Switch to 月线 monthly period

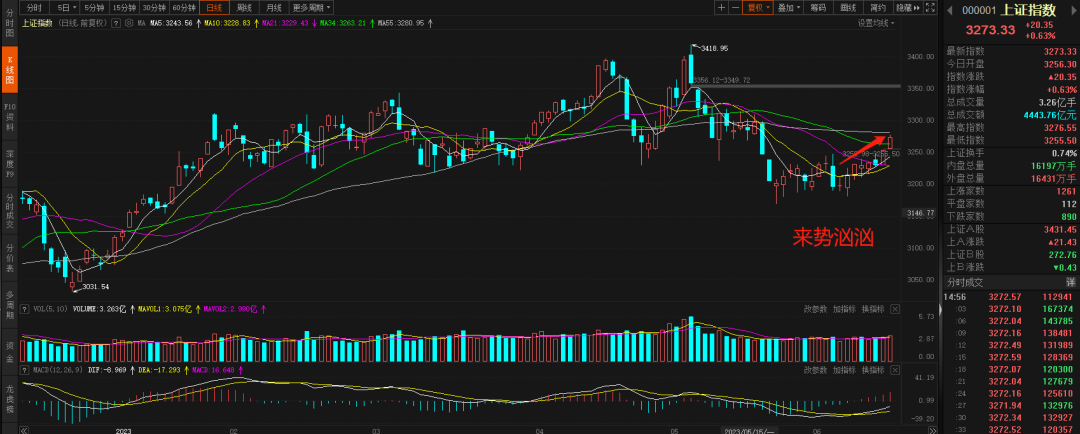[x=274, y=8]
